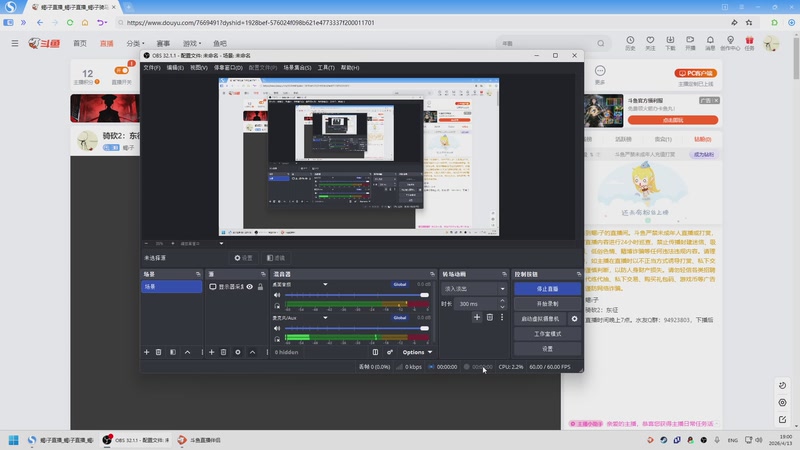The height and width of the screenshot is (450, 800).
Task: Decrease transition 时长 stepper down arrow
Action: pos(502,307)
